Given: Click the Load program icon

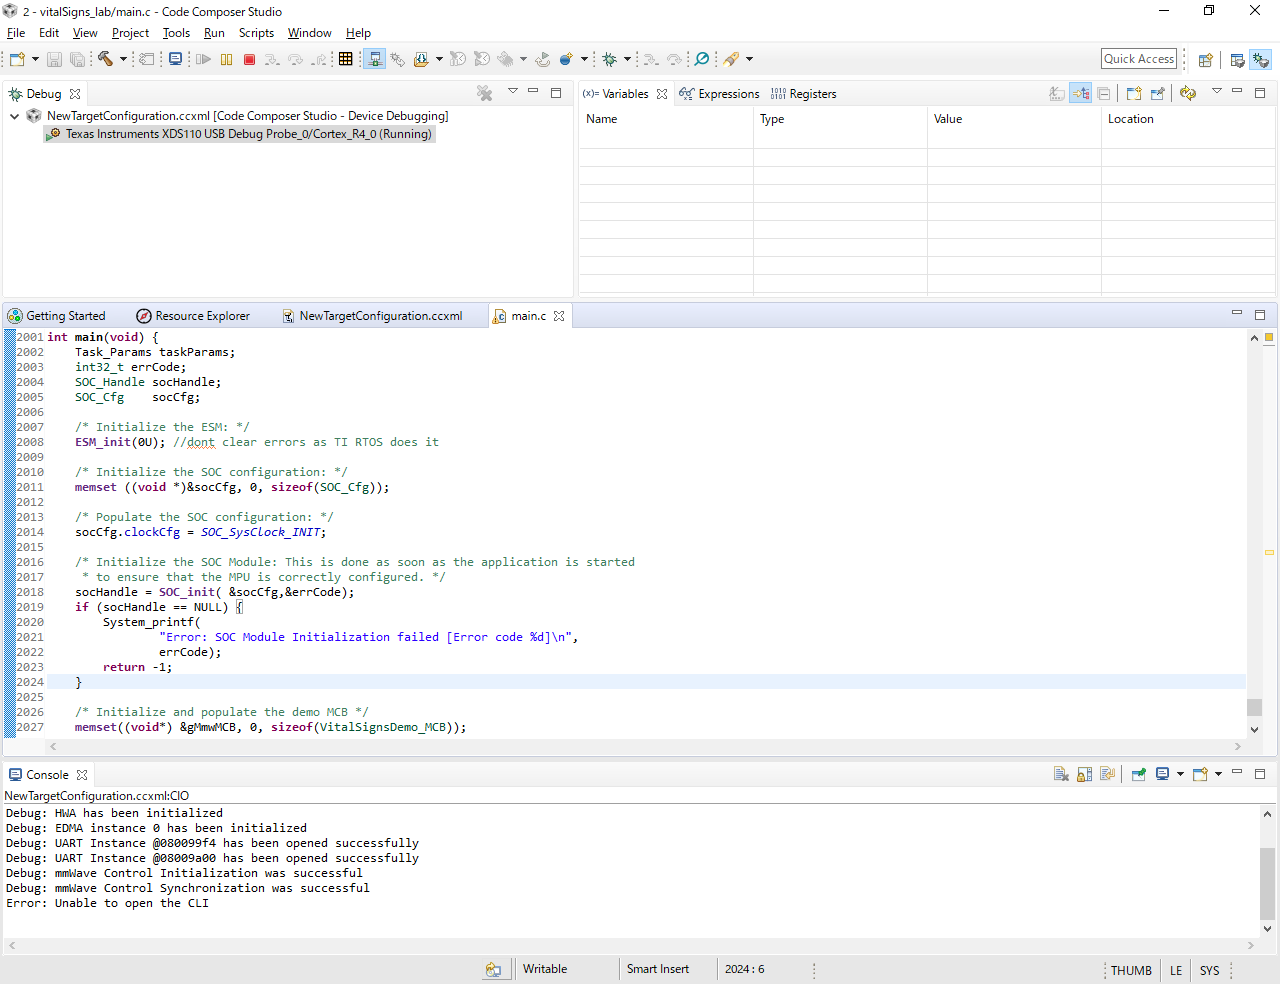Looking at the screenshot, I should (x=421, y=59).
